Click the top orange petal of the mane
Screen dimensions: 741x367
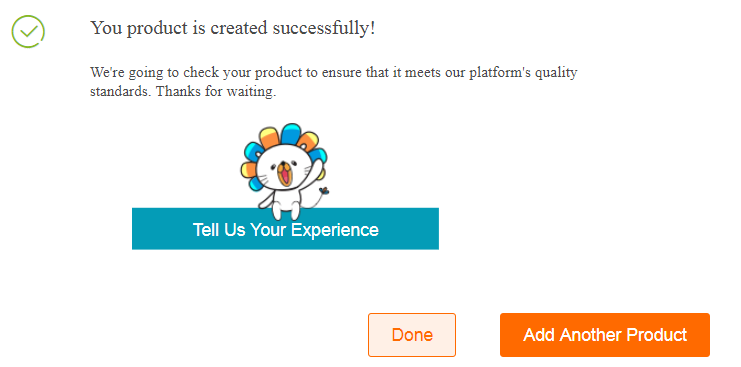coord(271,138)
